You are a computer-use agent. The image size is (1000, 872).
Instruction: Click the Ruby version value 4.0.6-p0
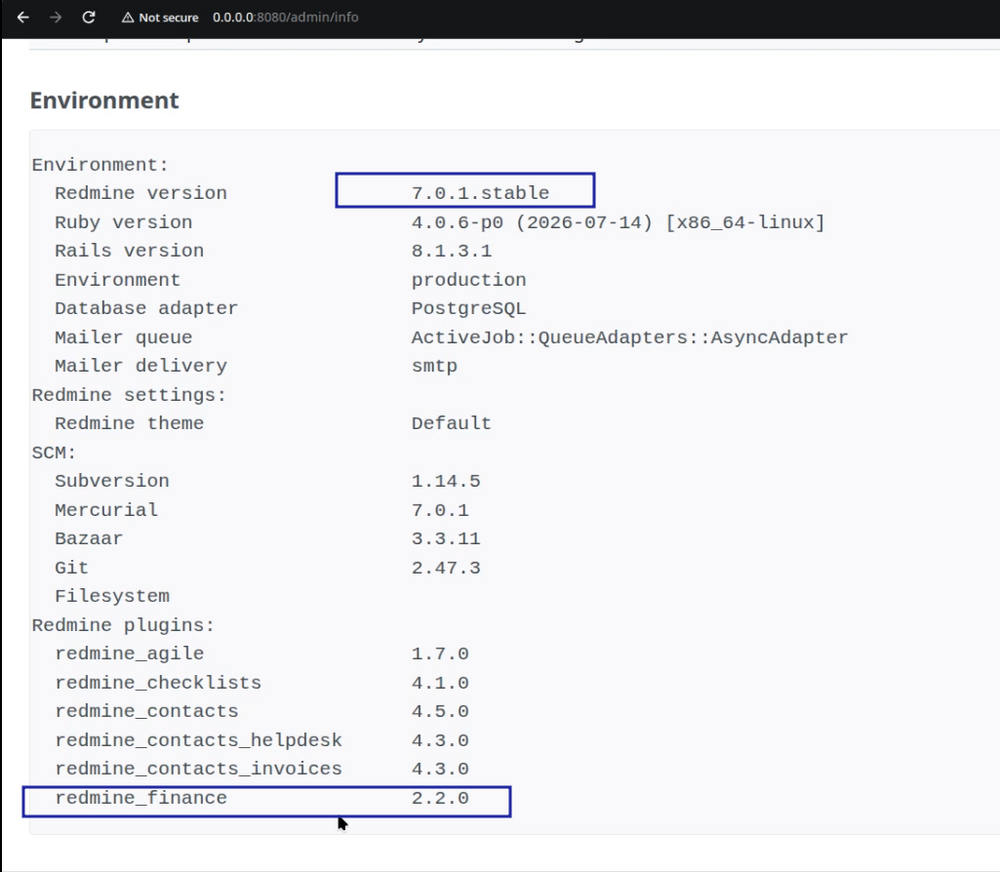457,222
